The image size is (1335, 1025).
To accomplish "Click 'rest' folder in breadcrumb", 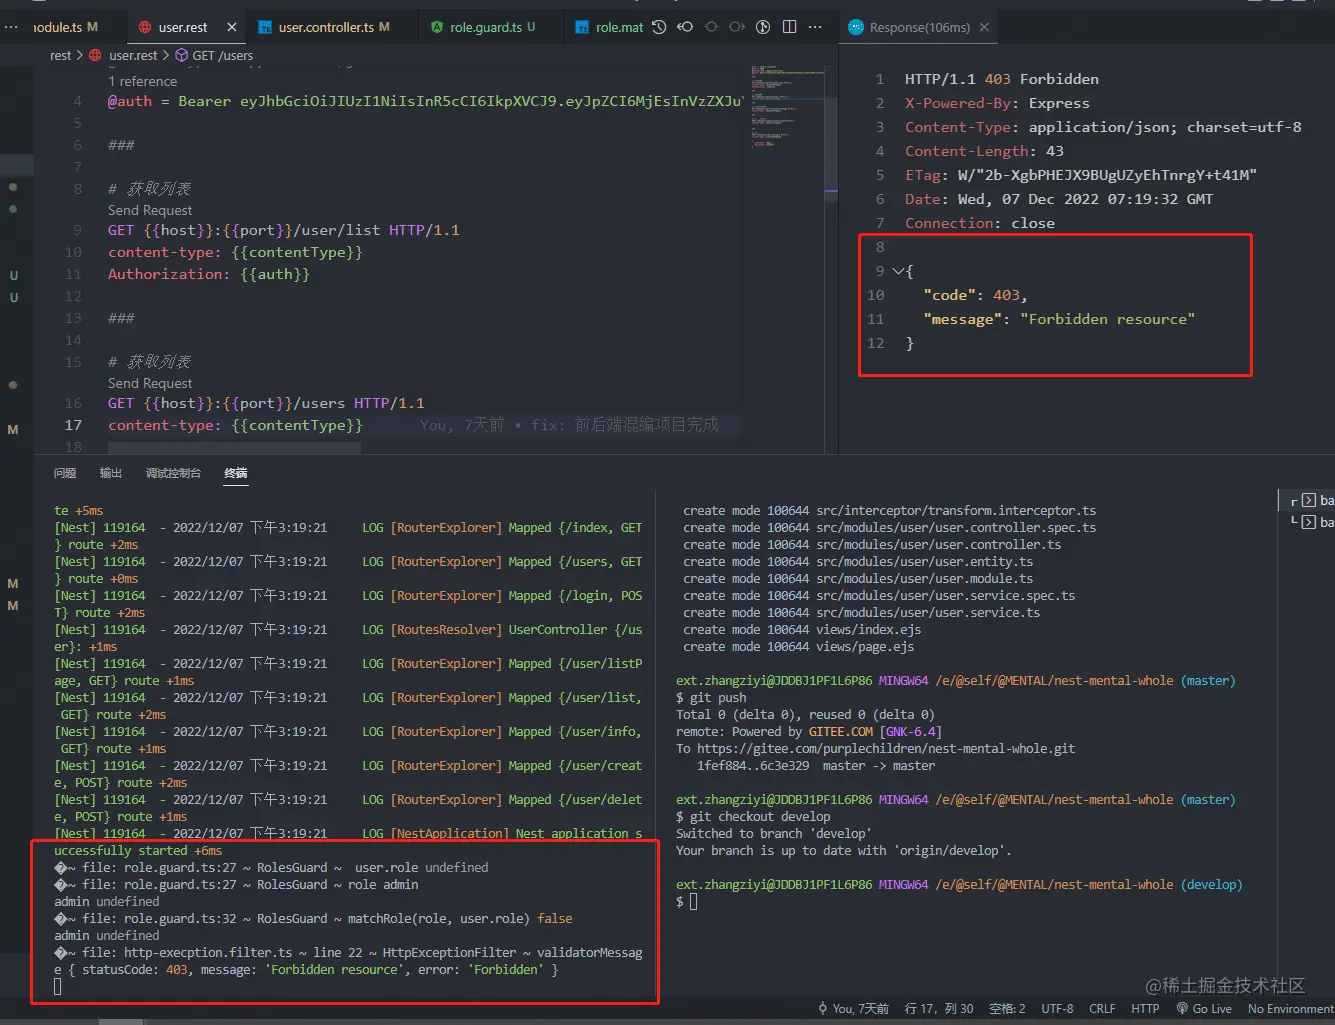I will pyautogui.click(x=61, y=55).
